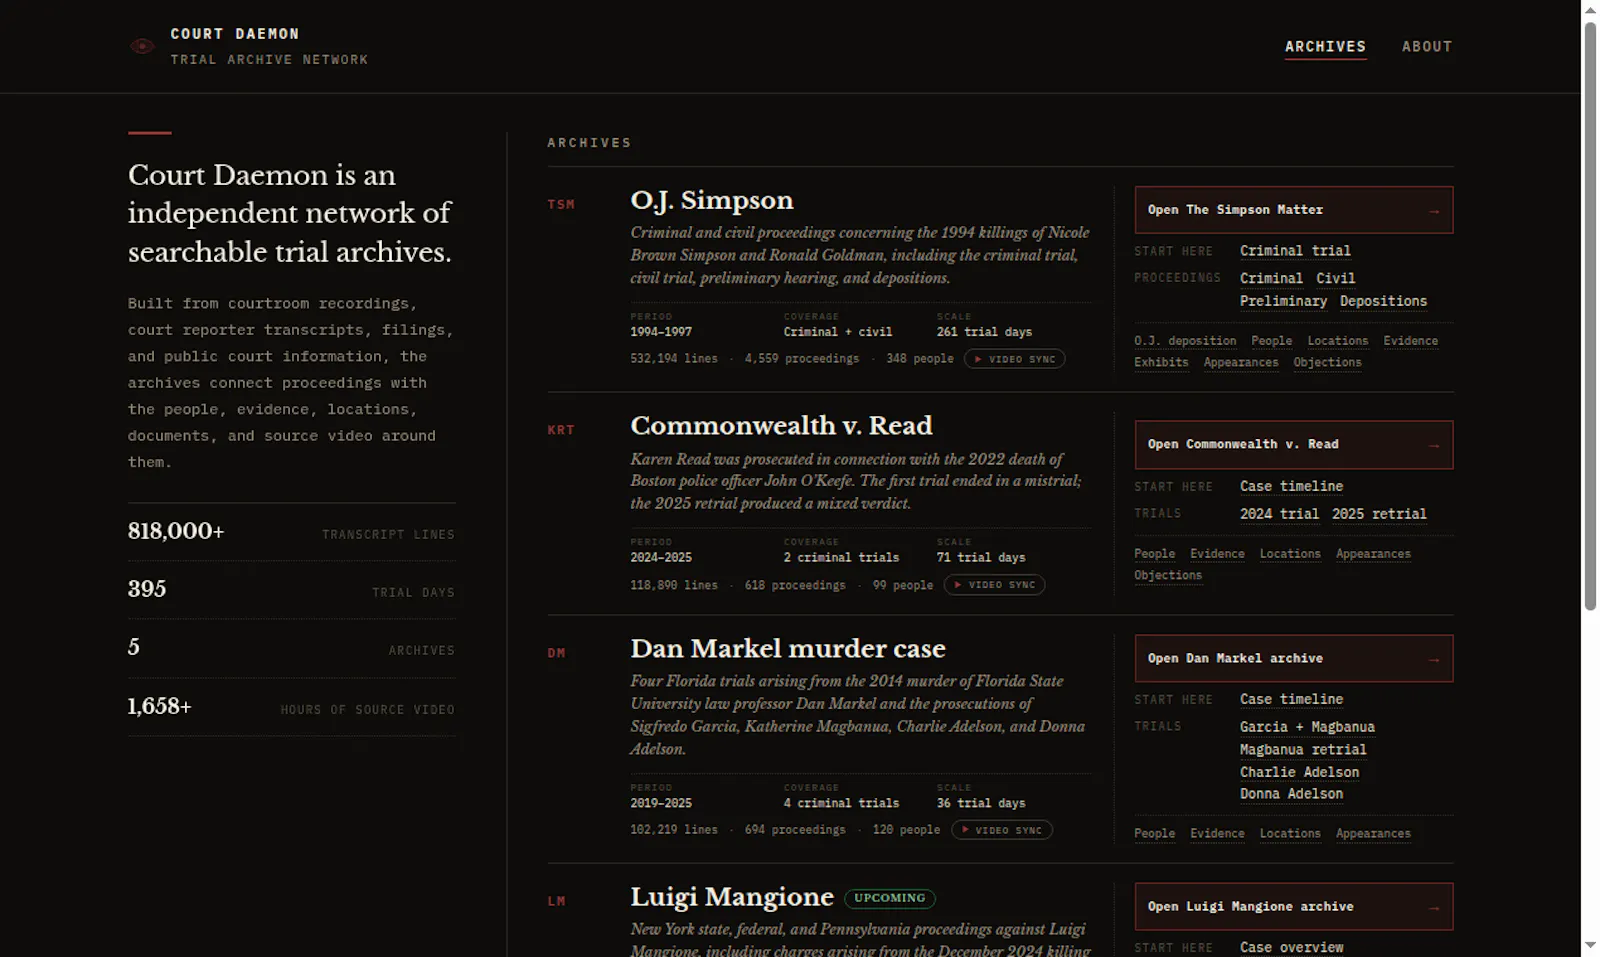The height and width of the screenshot is (957, 1600).
Task: Open Karen Read Case timeline link
Action: tap(1291, 487)
